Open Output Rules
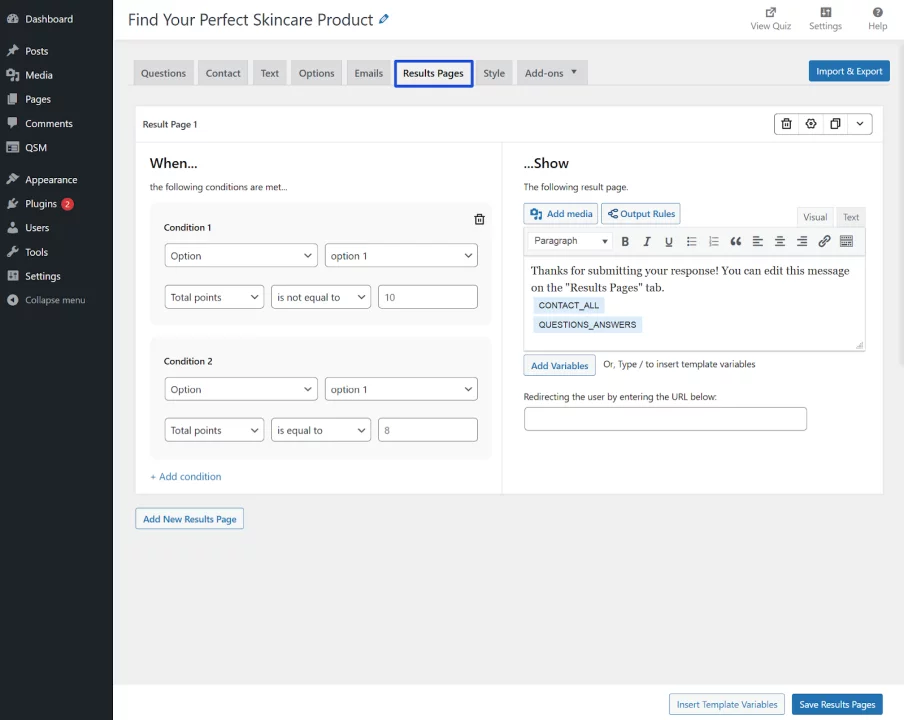 tap(641, 214)
